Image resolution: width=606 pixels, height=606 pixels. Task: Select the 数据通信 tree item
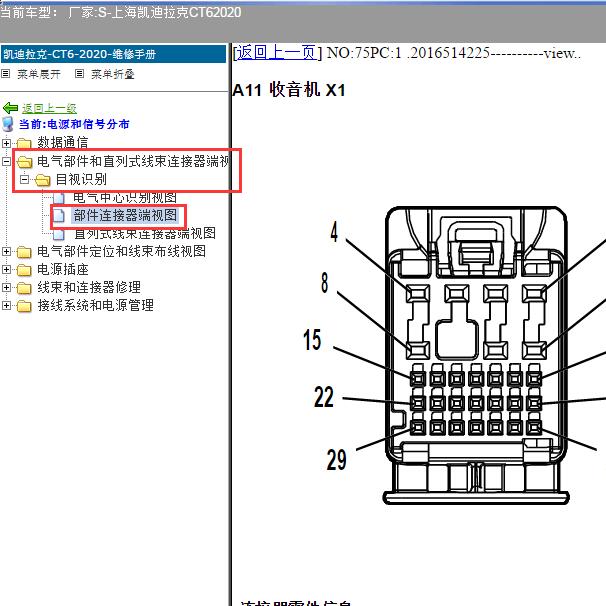point(63,142)
